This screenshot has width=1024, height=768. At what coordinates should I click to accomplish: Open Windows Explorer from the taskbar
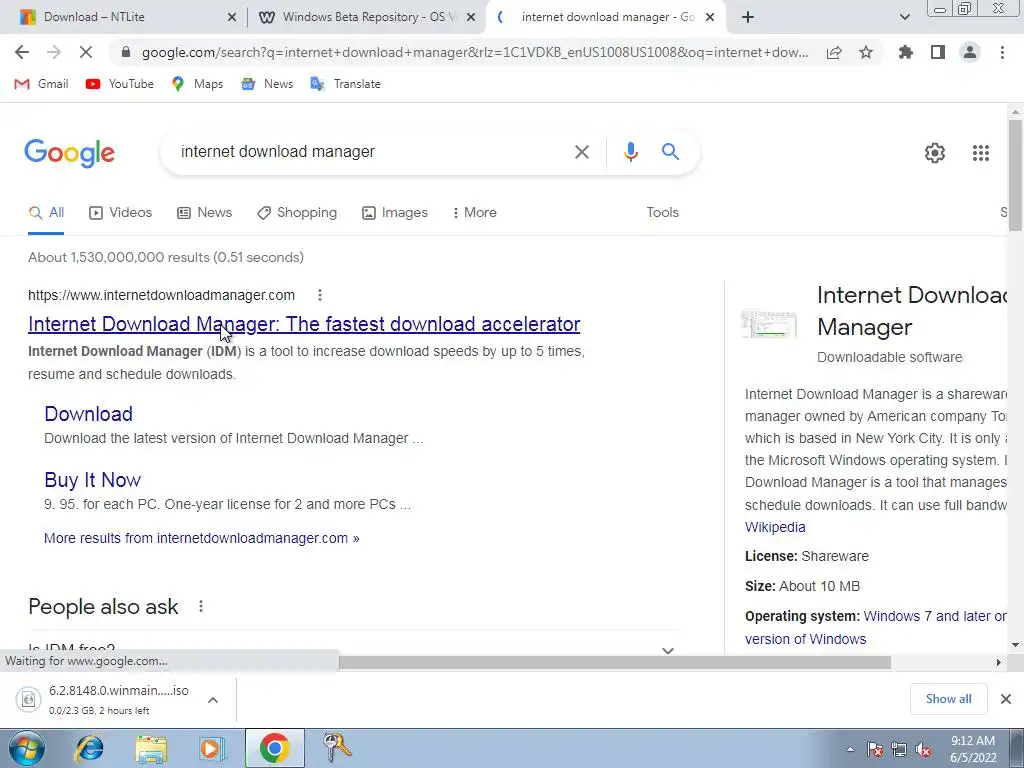coord(151,749)
